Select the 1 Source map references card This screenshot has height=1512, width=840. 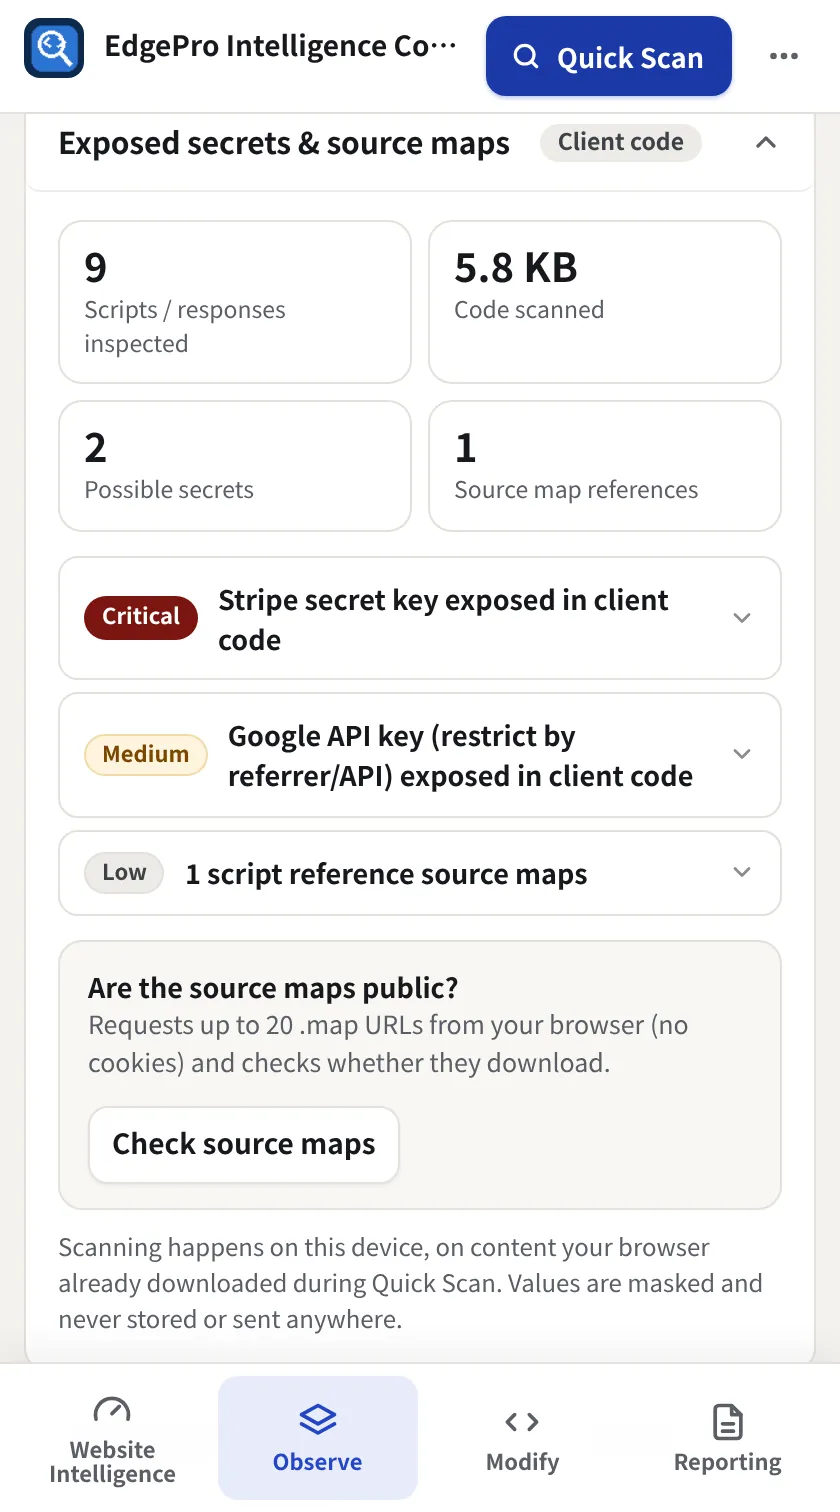[x=605, y=466]
